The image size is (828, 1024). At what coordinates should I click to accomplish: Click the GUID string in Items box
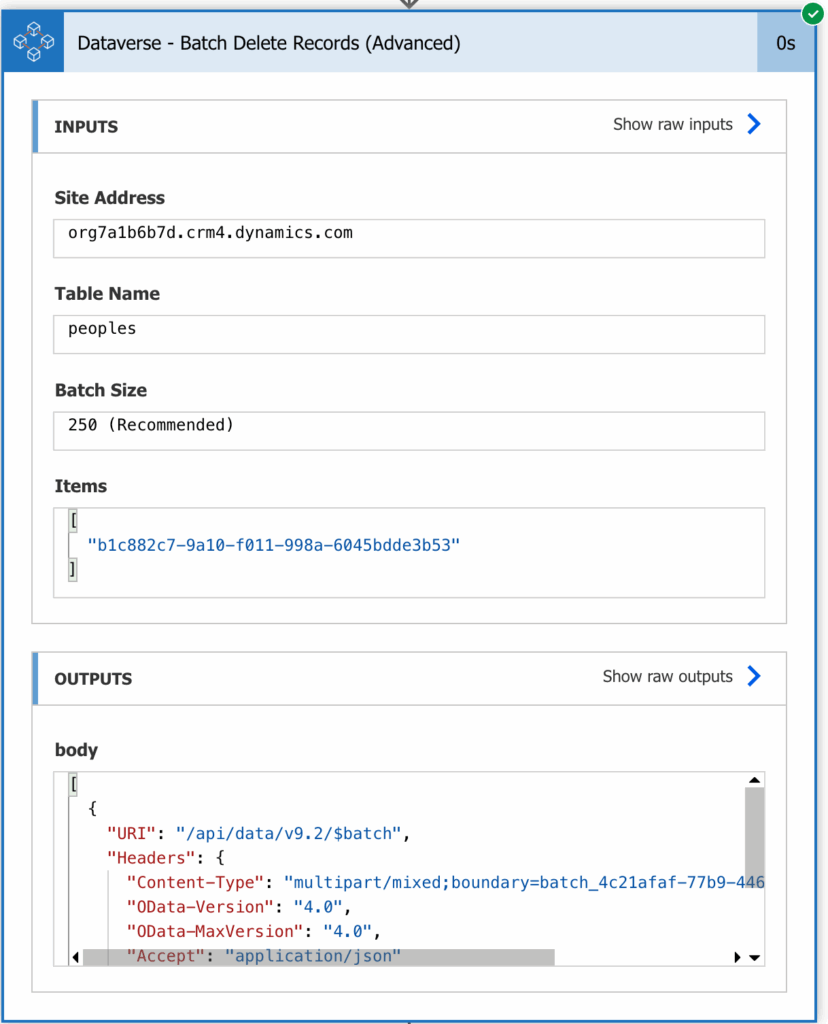pyautogui.click(x=274, y=545)
